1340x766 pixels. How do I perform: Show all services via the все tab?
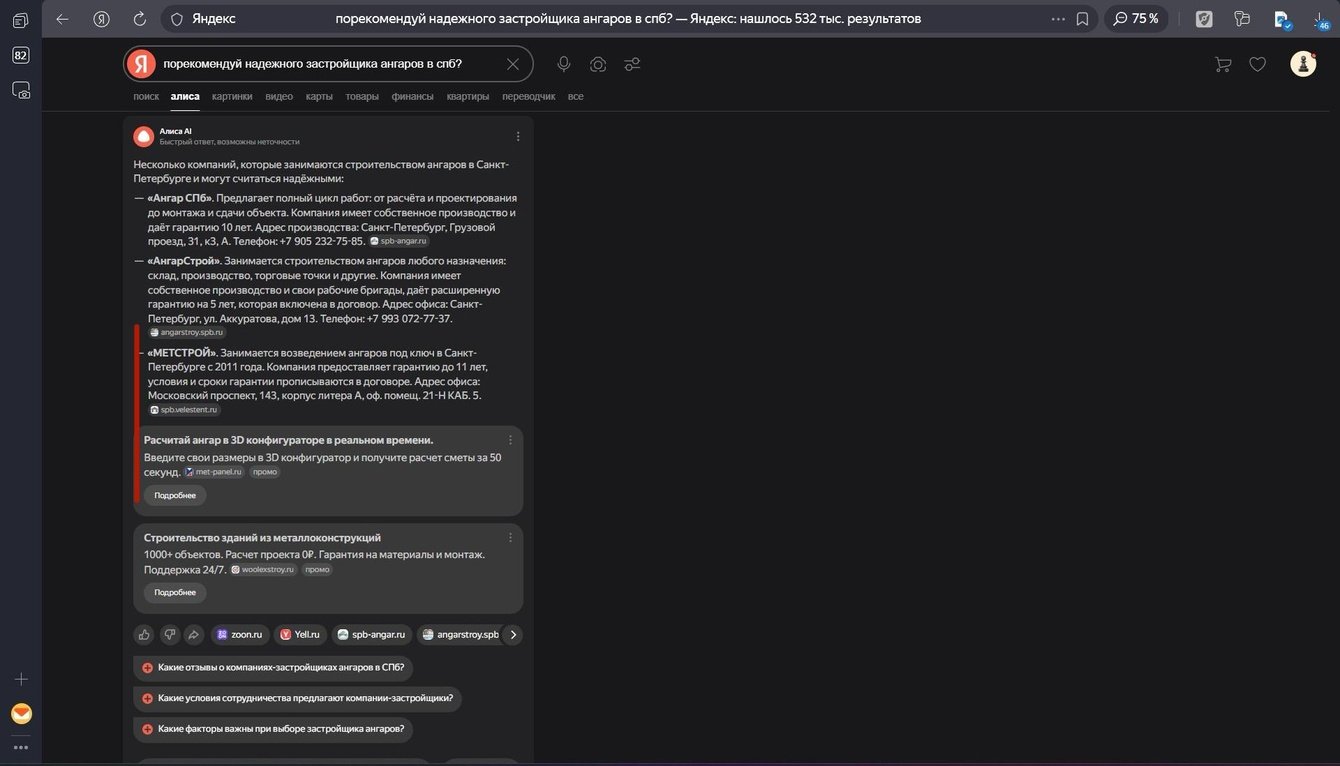pyautogui.click(x=575, y=96)
